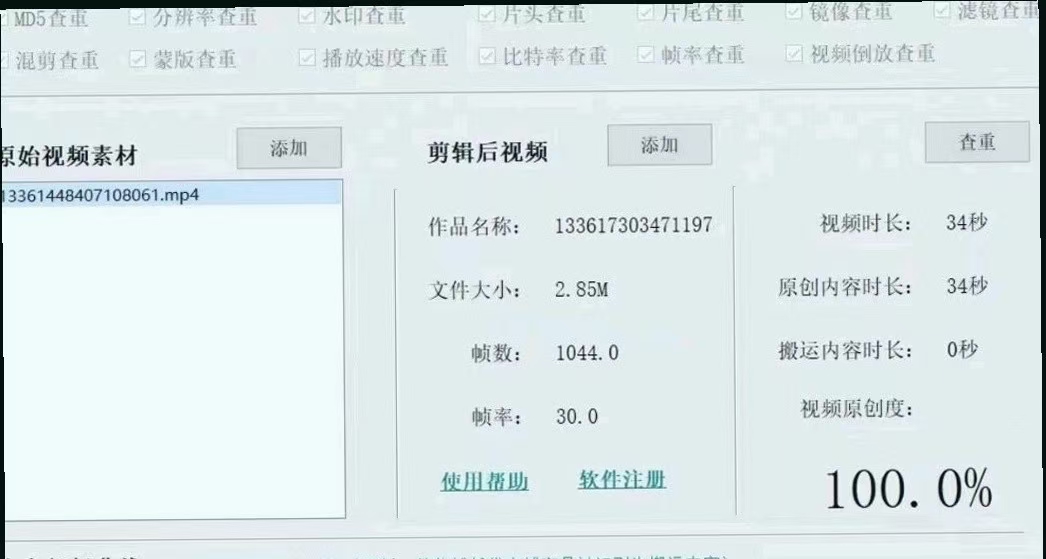
Task: Click the 原始视频素材 heading
Action: pos(69,156)
